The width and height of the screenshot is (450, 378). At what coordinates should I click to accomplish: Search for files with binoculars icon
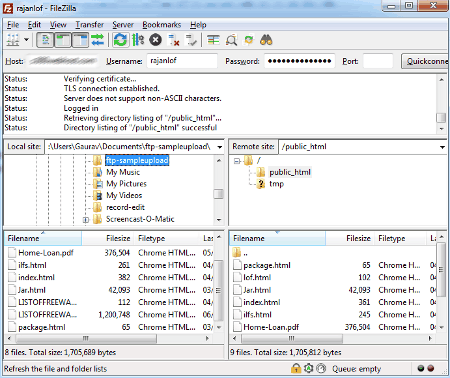pos(266,40)
